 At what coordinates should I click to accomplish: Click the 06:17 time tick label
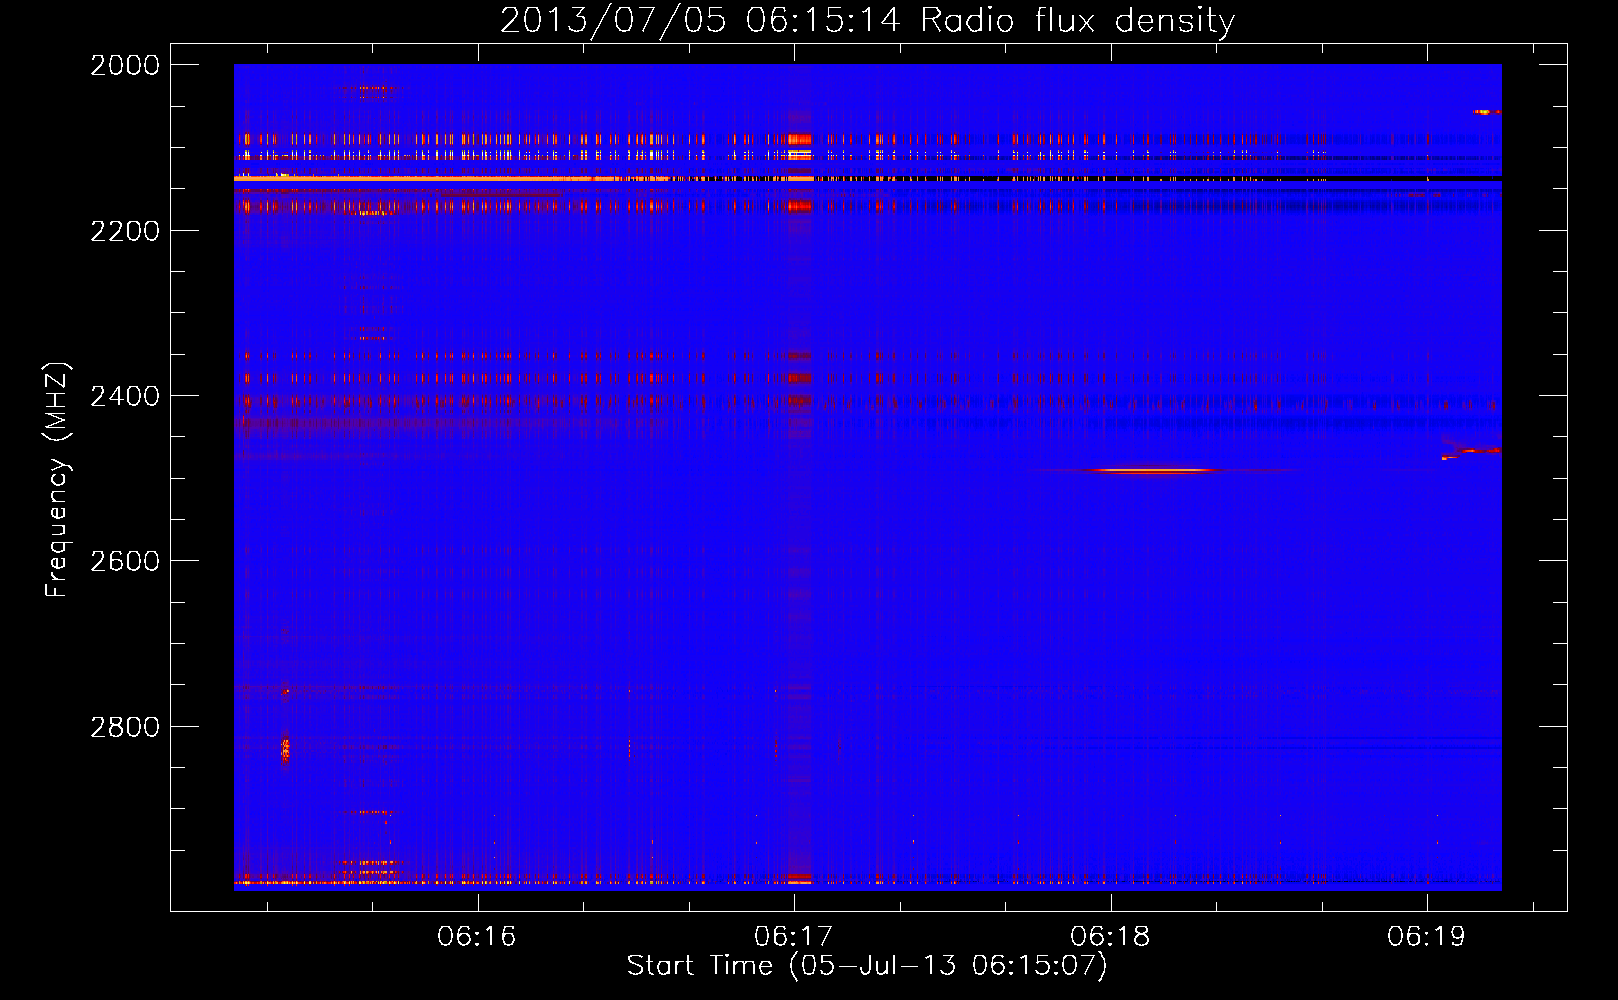tap(794, 936)
